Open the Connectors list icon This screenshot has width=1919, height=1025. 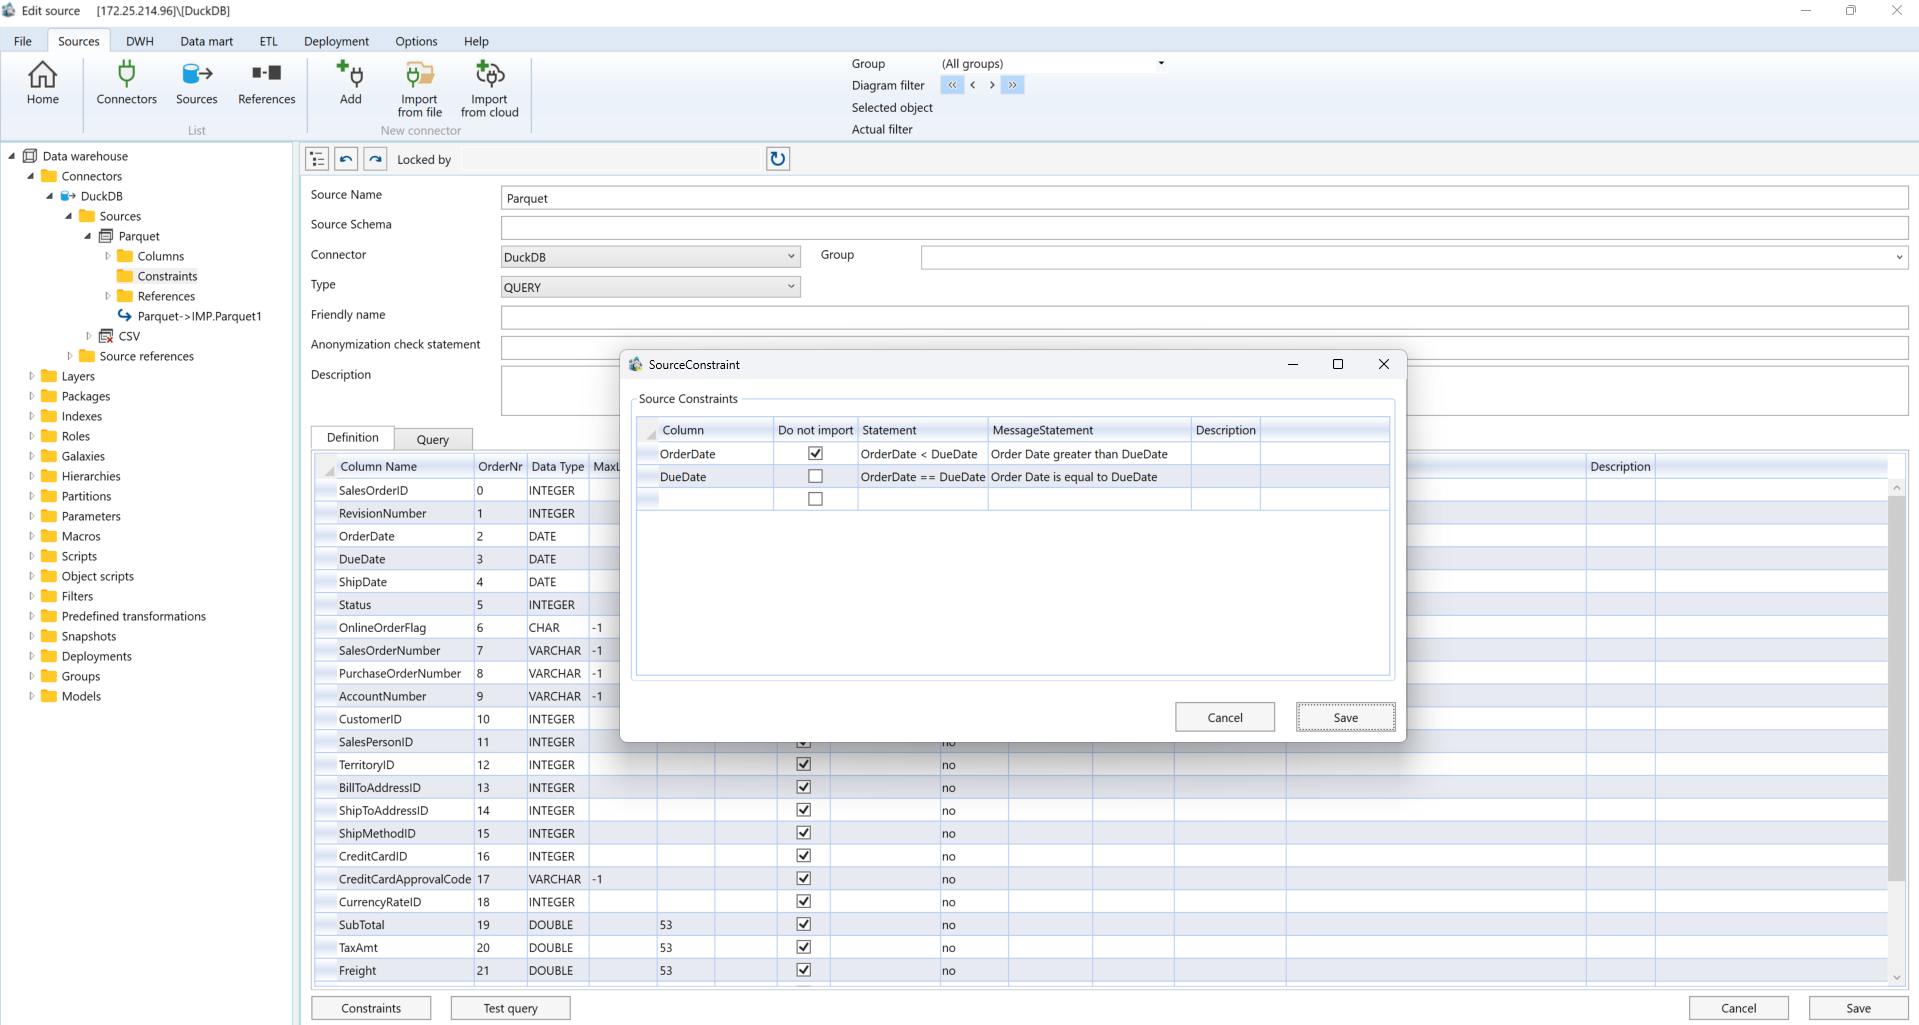[x=127, y=83]
